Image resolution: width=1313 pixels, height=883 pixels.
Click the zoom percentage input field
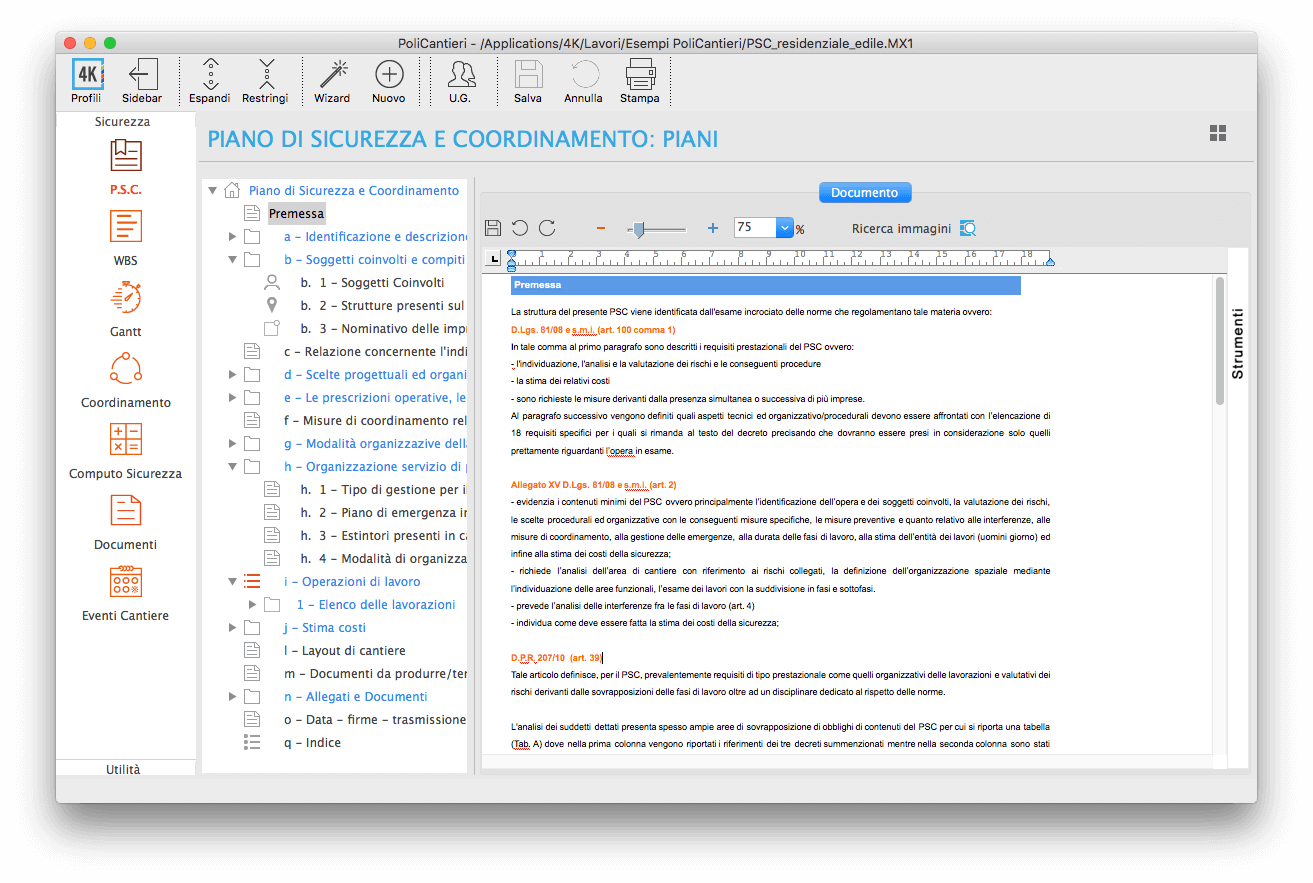[755, 228]
